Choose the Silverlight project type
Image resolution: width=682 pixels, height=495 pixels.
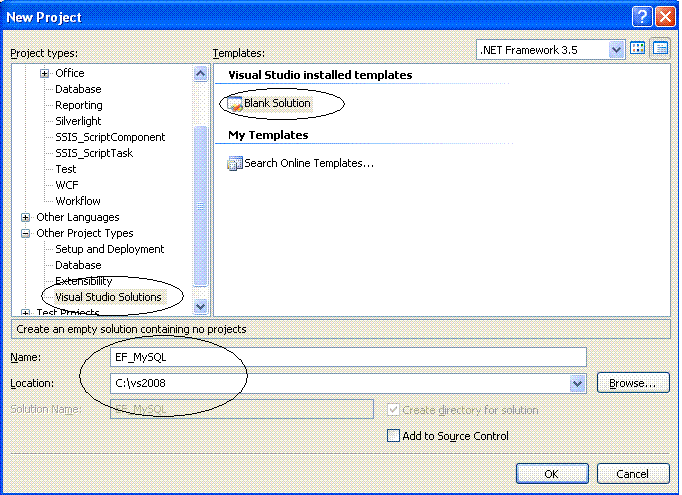(x=78, y=121)
